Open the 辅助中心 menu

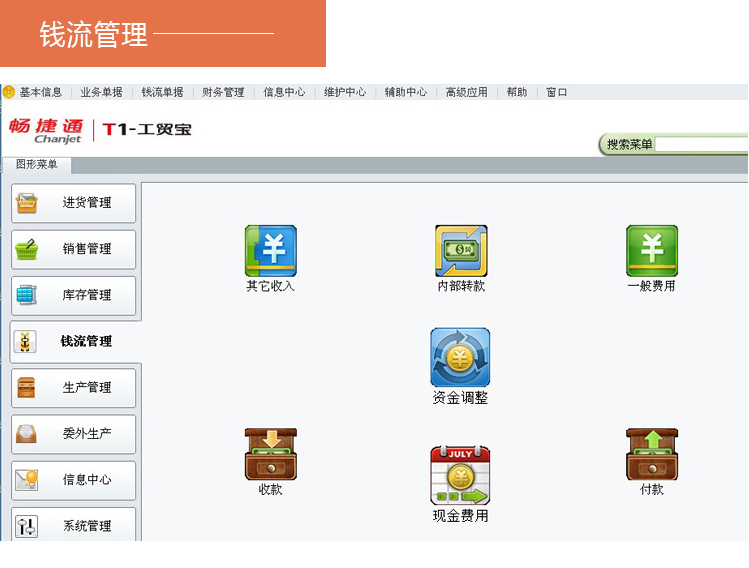point(406,92)
